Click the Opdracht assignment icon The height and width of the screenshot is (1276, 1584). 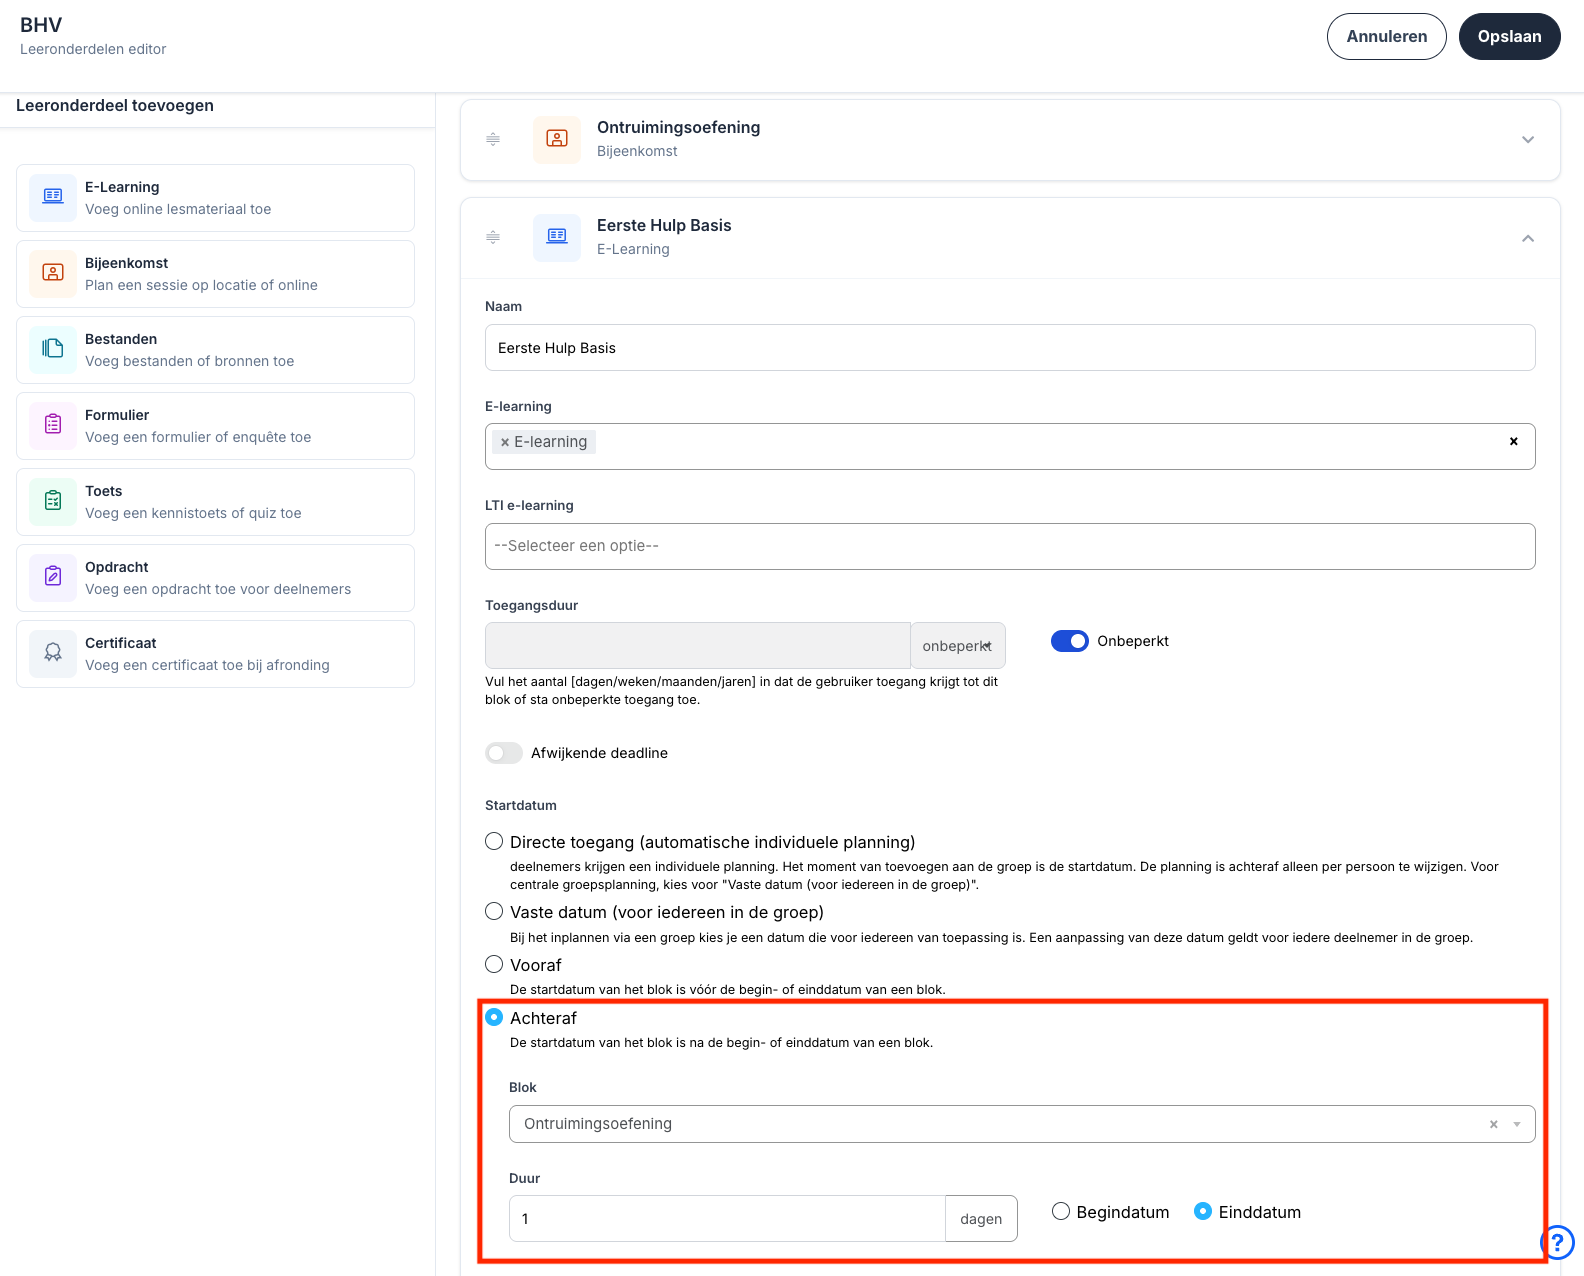(53, 577)
